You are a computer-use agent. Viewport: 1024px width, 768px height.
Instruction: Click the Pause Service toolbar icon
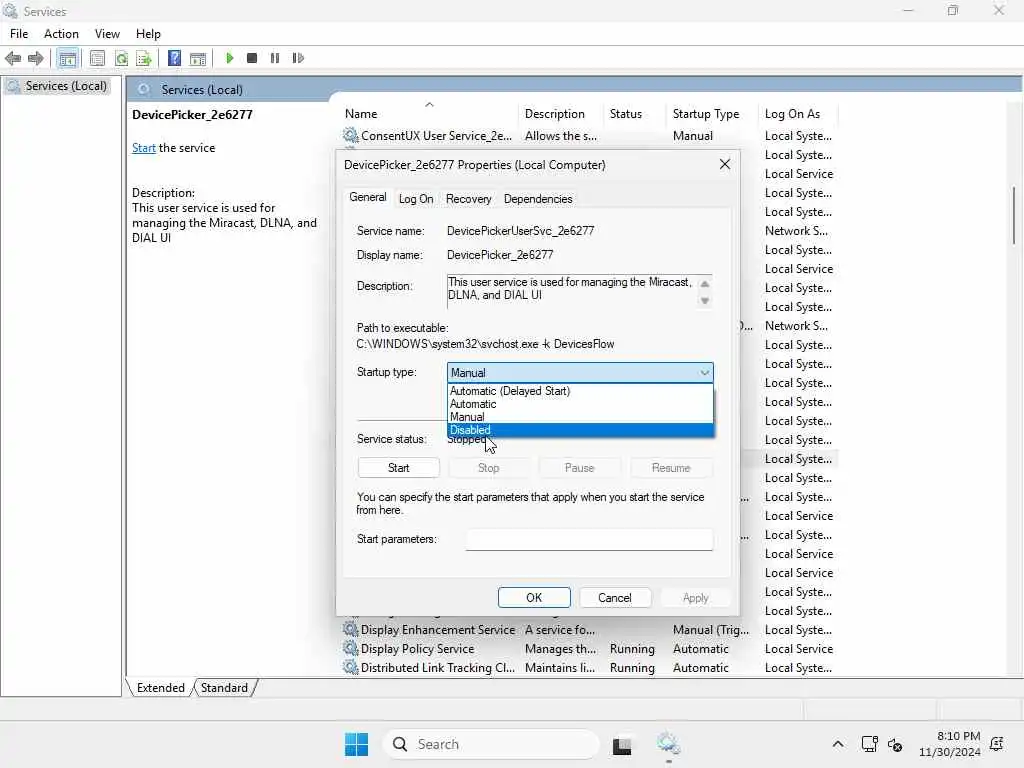pyautogui.click(x=275, y=58)
